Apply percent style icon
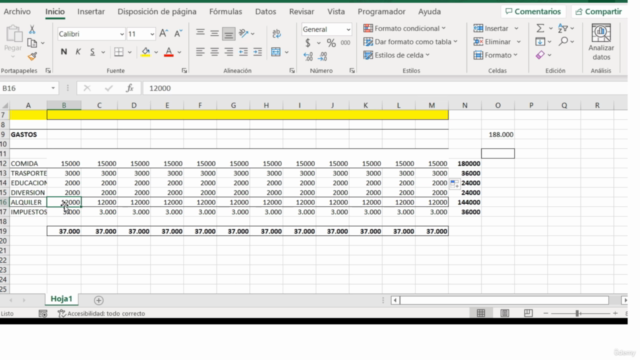The width and height of the screenshot is (640, 360). point(331,42)
